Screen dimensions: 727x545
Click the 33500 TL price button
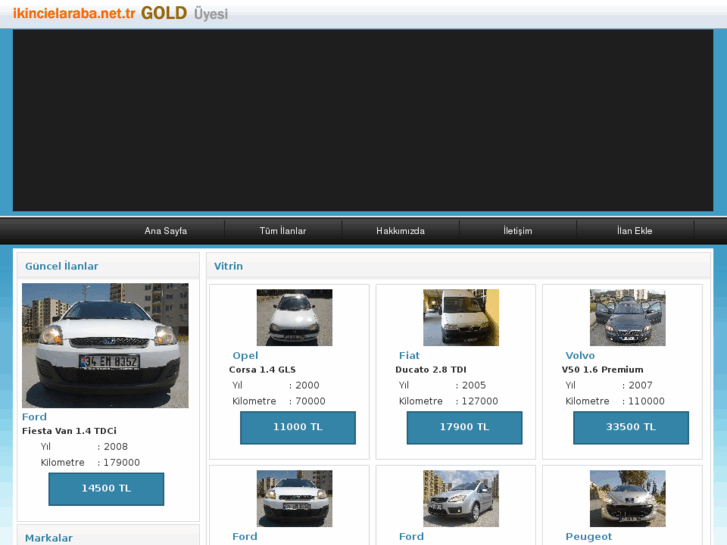(x=631, y=428)
